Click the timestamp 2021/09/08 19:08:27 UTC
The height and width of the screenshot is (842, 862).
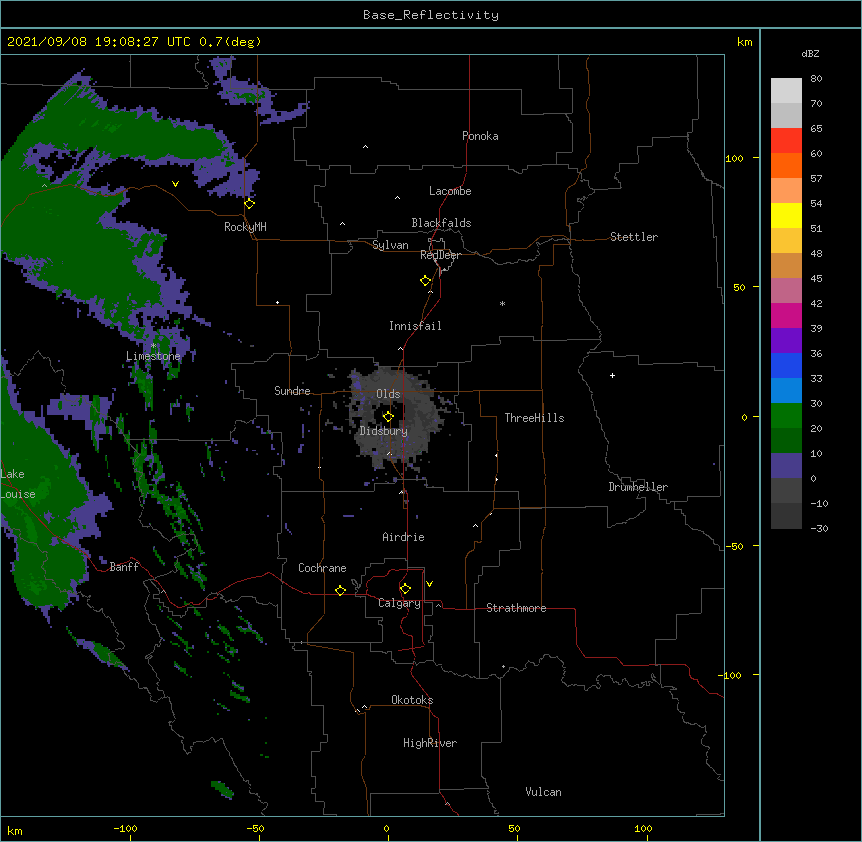coord(99,42)
